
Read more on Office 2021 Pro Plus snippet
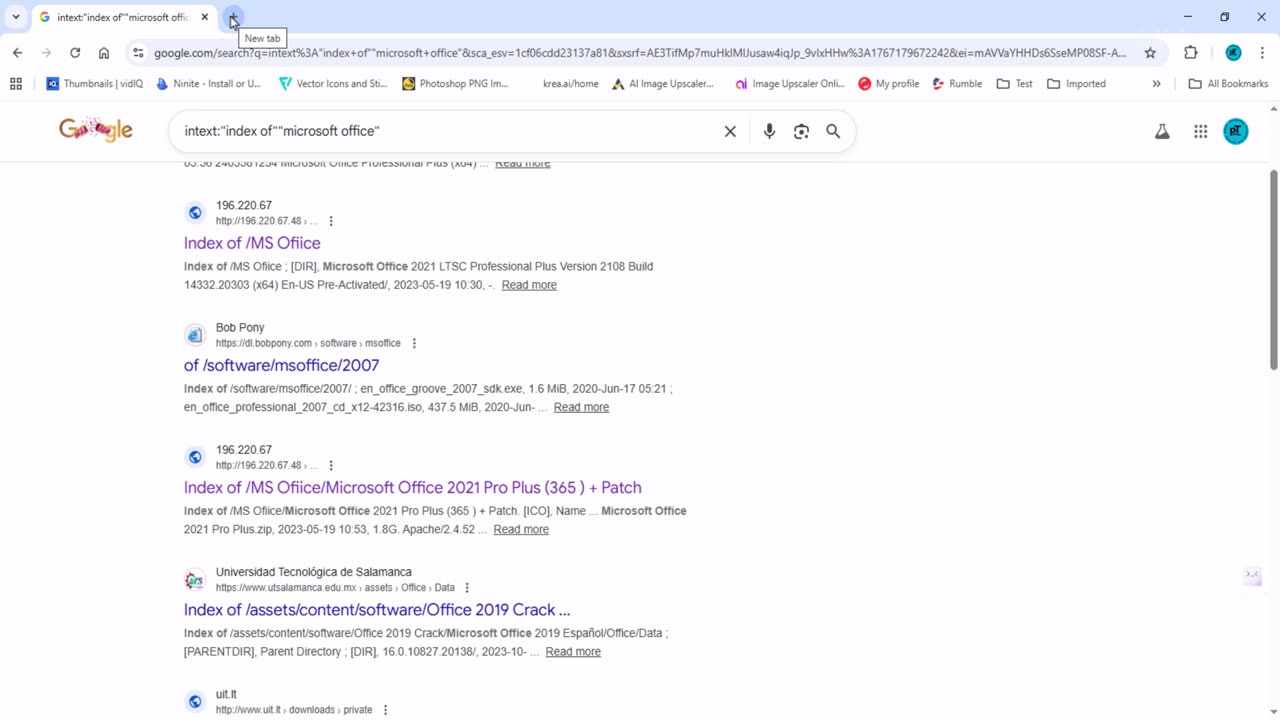(x=521, y=529)
